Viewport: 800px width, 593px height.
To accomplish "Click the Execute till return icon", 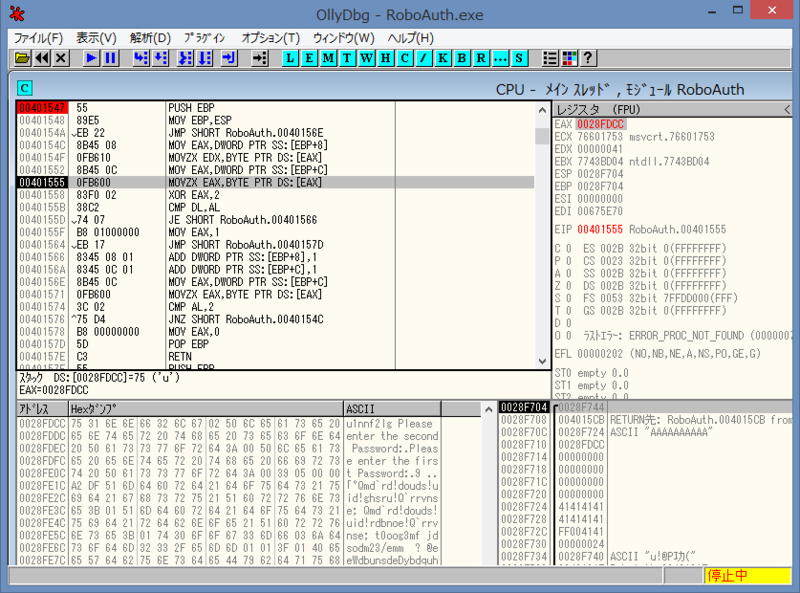I will [x=229, y=58].
